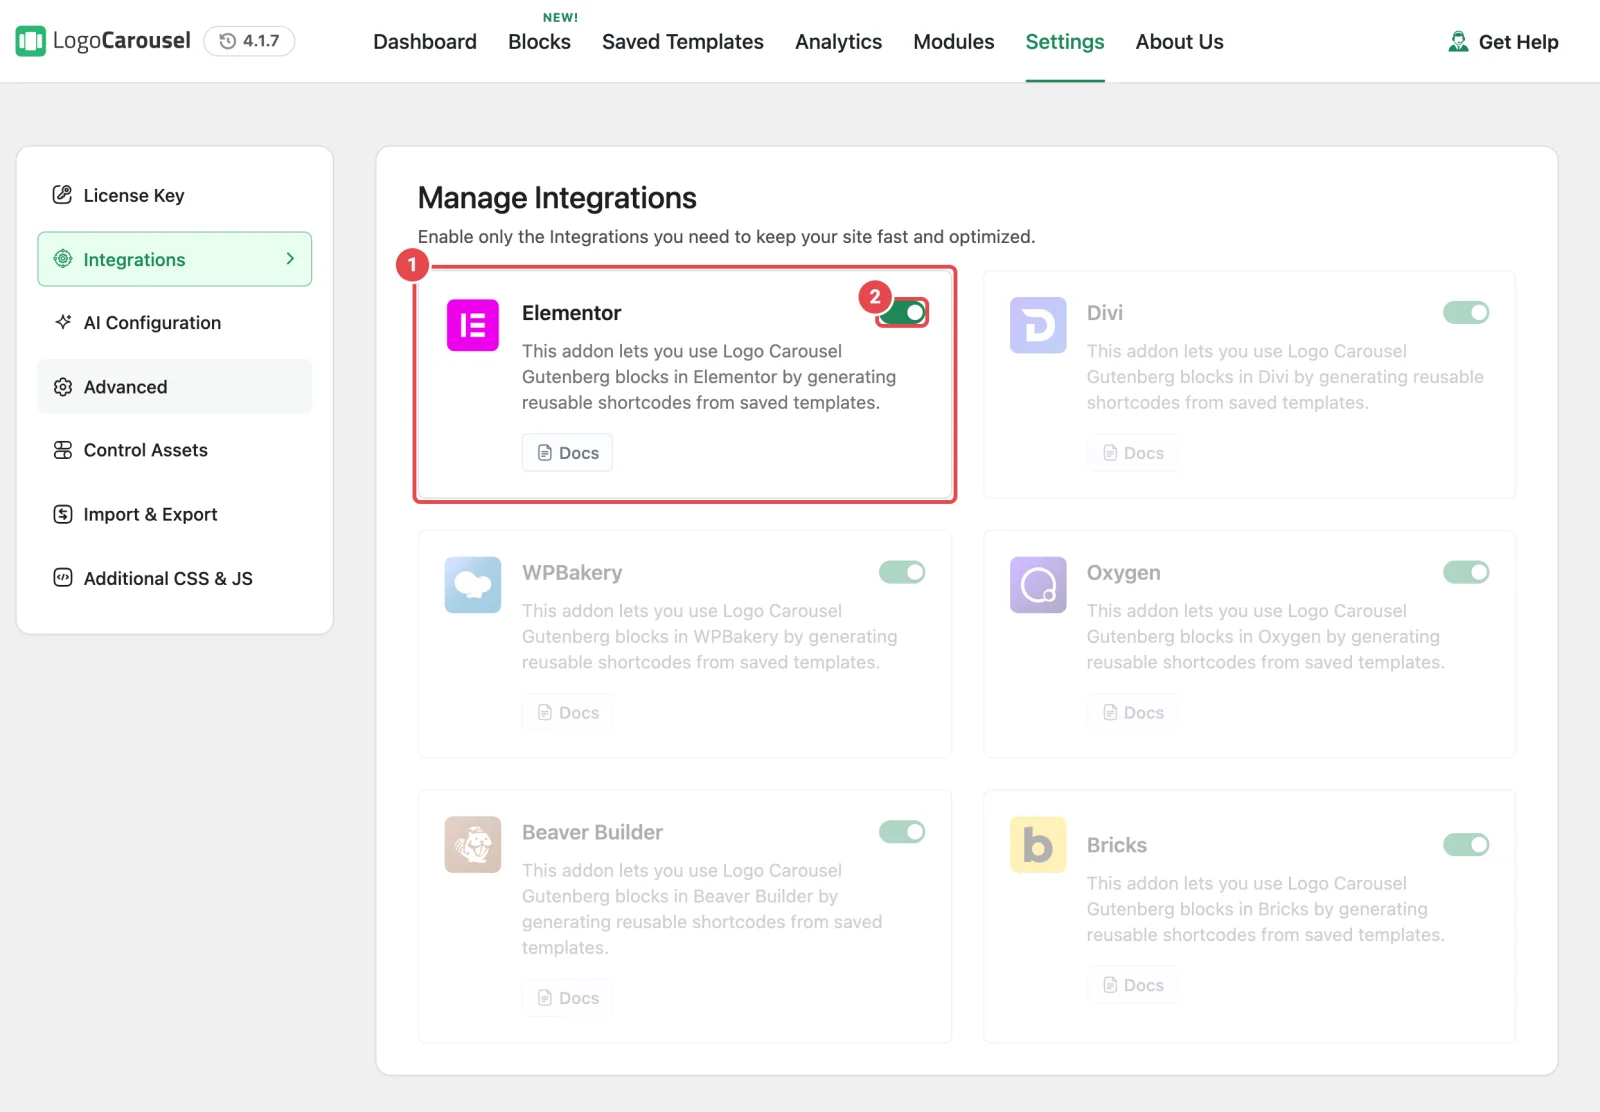Click the Beaver Builder logo icon

pos(473,845)
